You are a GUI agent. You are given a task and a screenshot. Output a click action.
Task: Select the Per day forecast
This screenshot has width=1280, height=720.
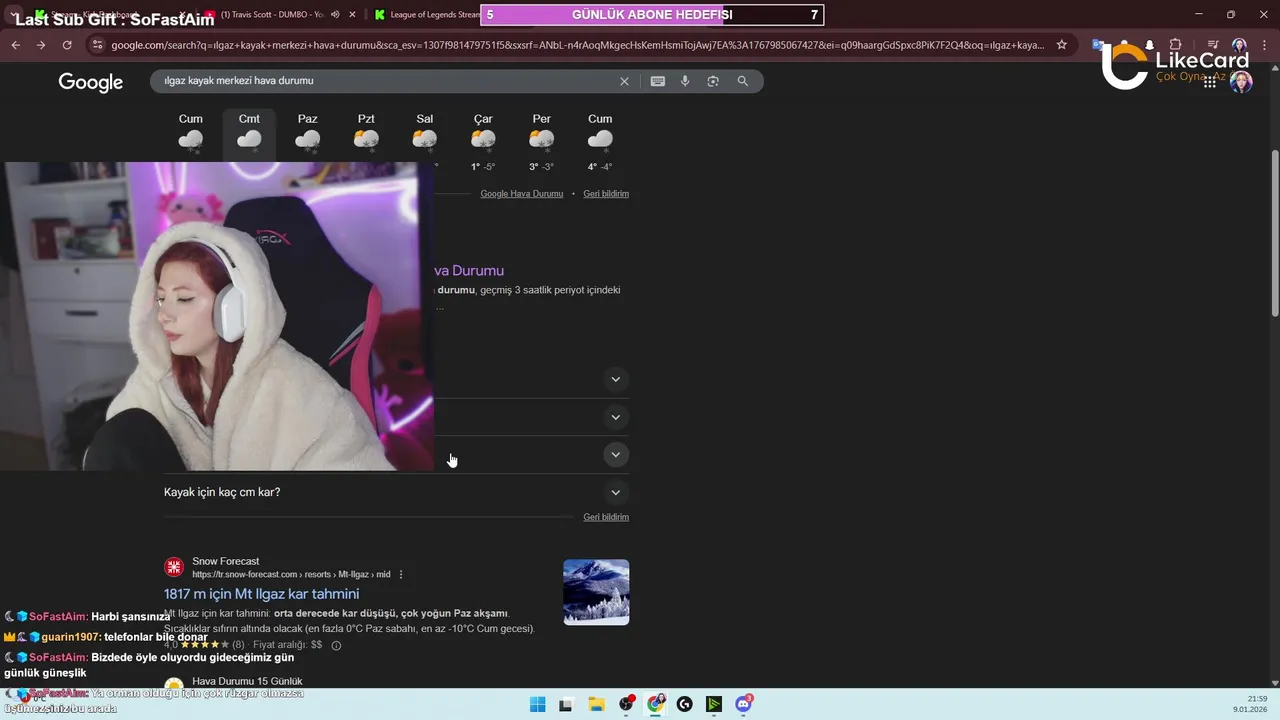(x=542, y=141)
